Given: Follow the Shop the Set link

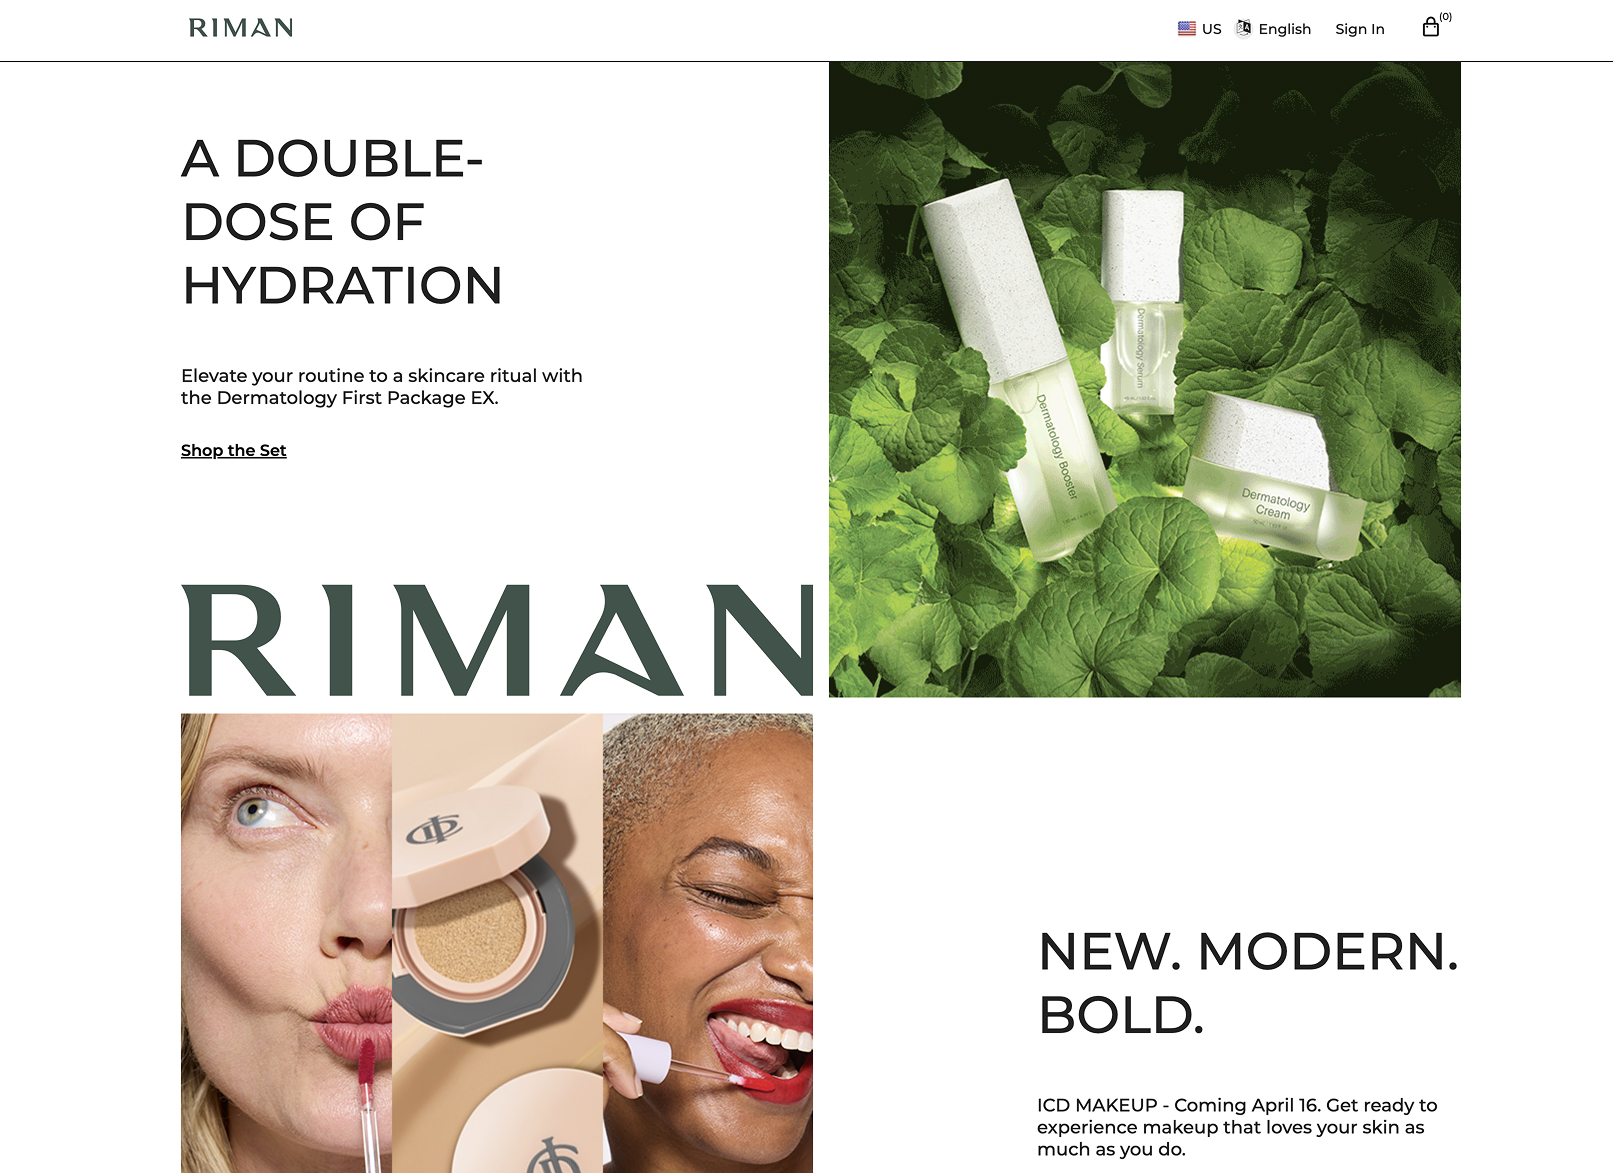Looking at the screenshot, I should (x=234, y=450).
